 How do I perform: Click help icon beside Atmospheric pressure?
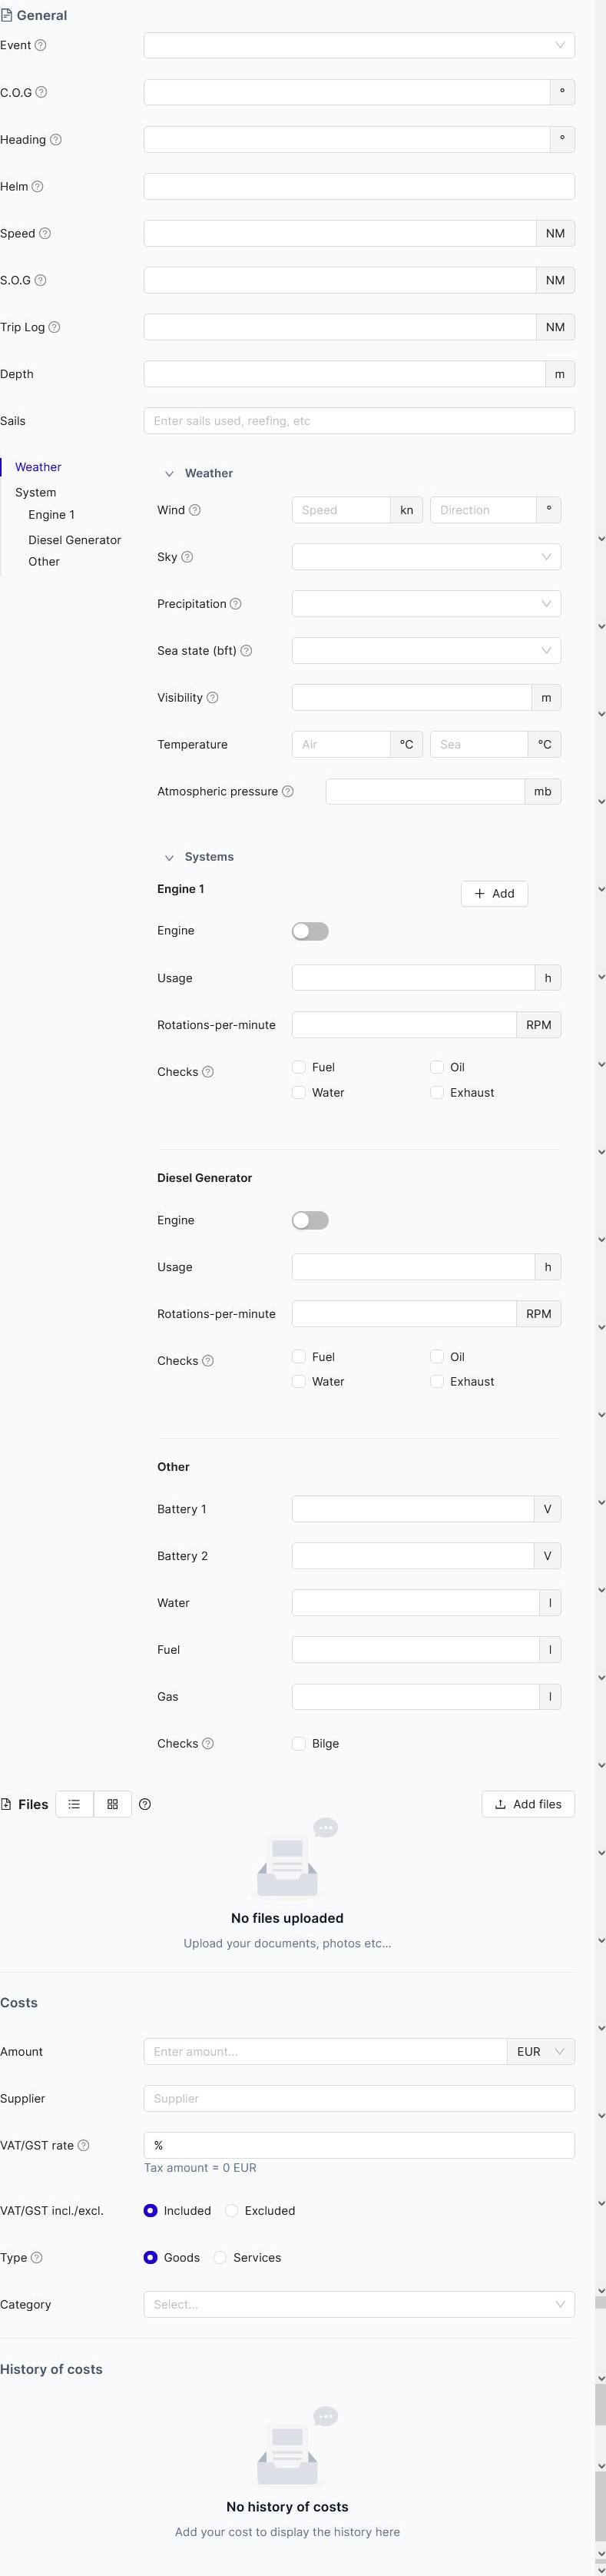[x=288, y=791]
